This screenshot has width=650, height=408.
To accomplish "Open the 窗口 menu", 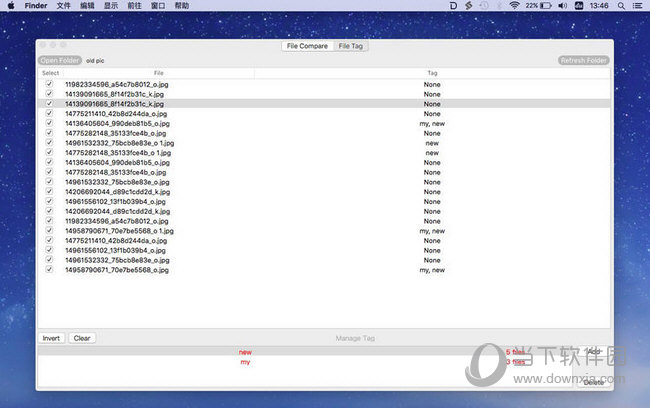I will click(158, 5).
